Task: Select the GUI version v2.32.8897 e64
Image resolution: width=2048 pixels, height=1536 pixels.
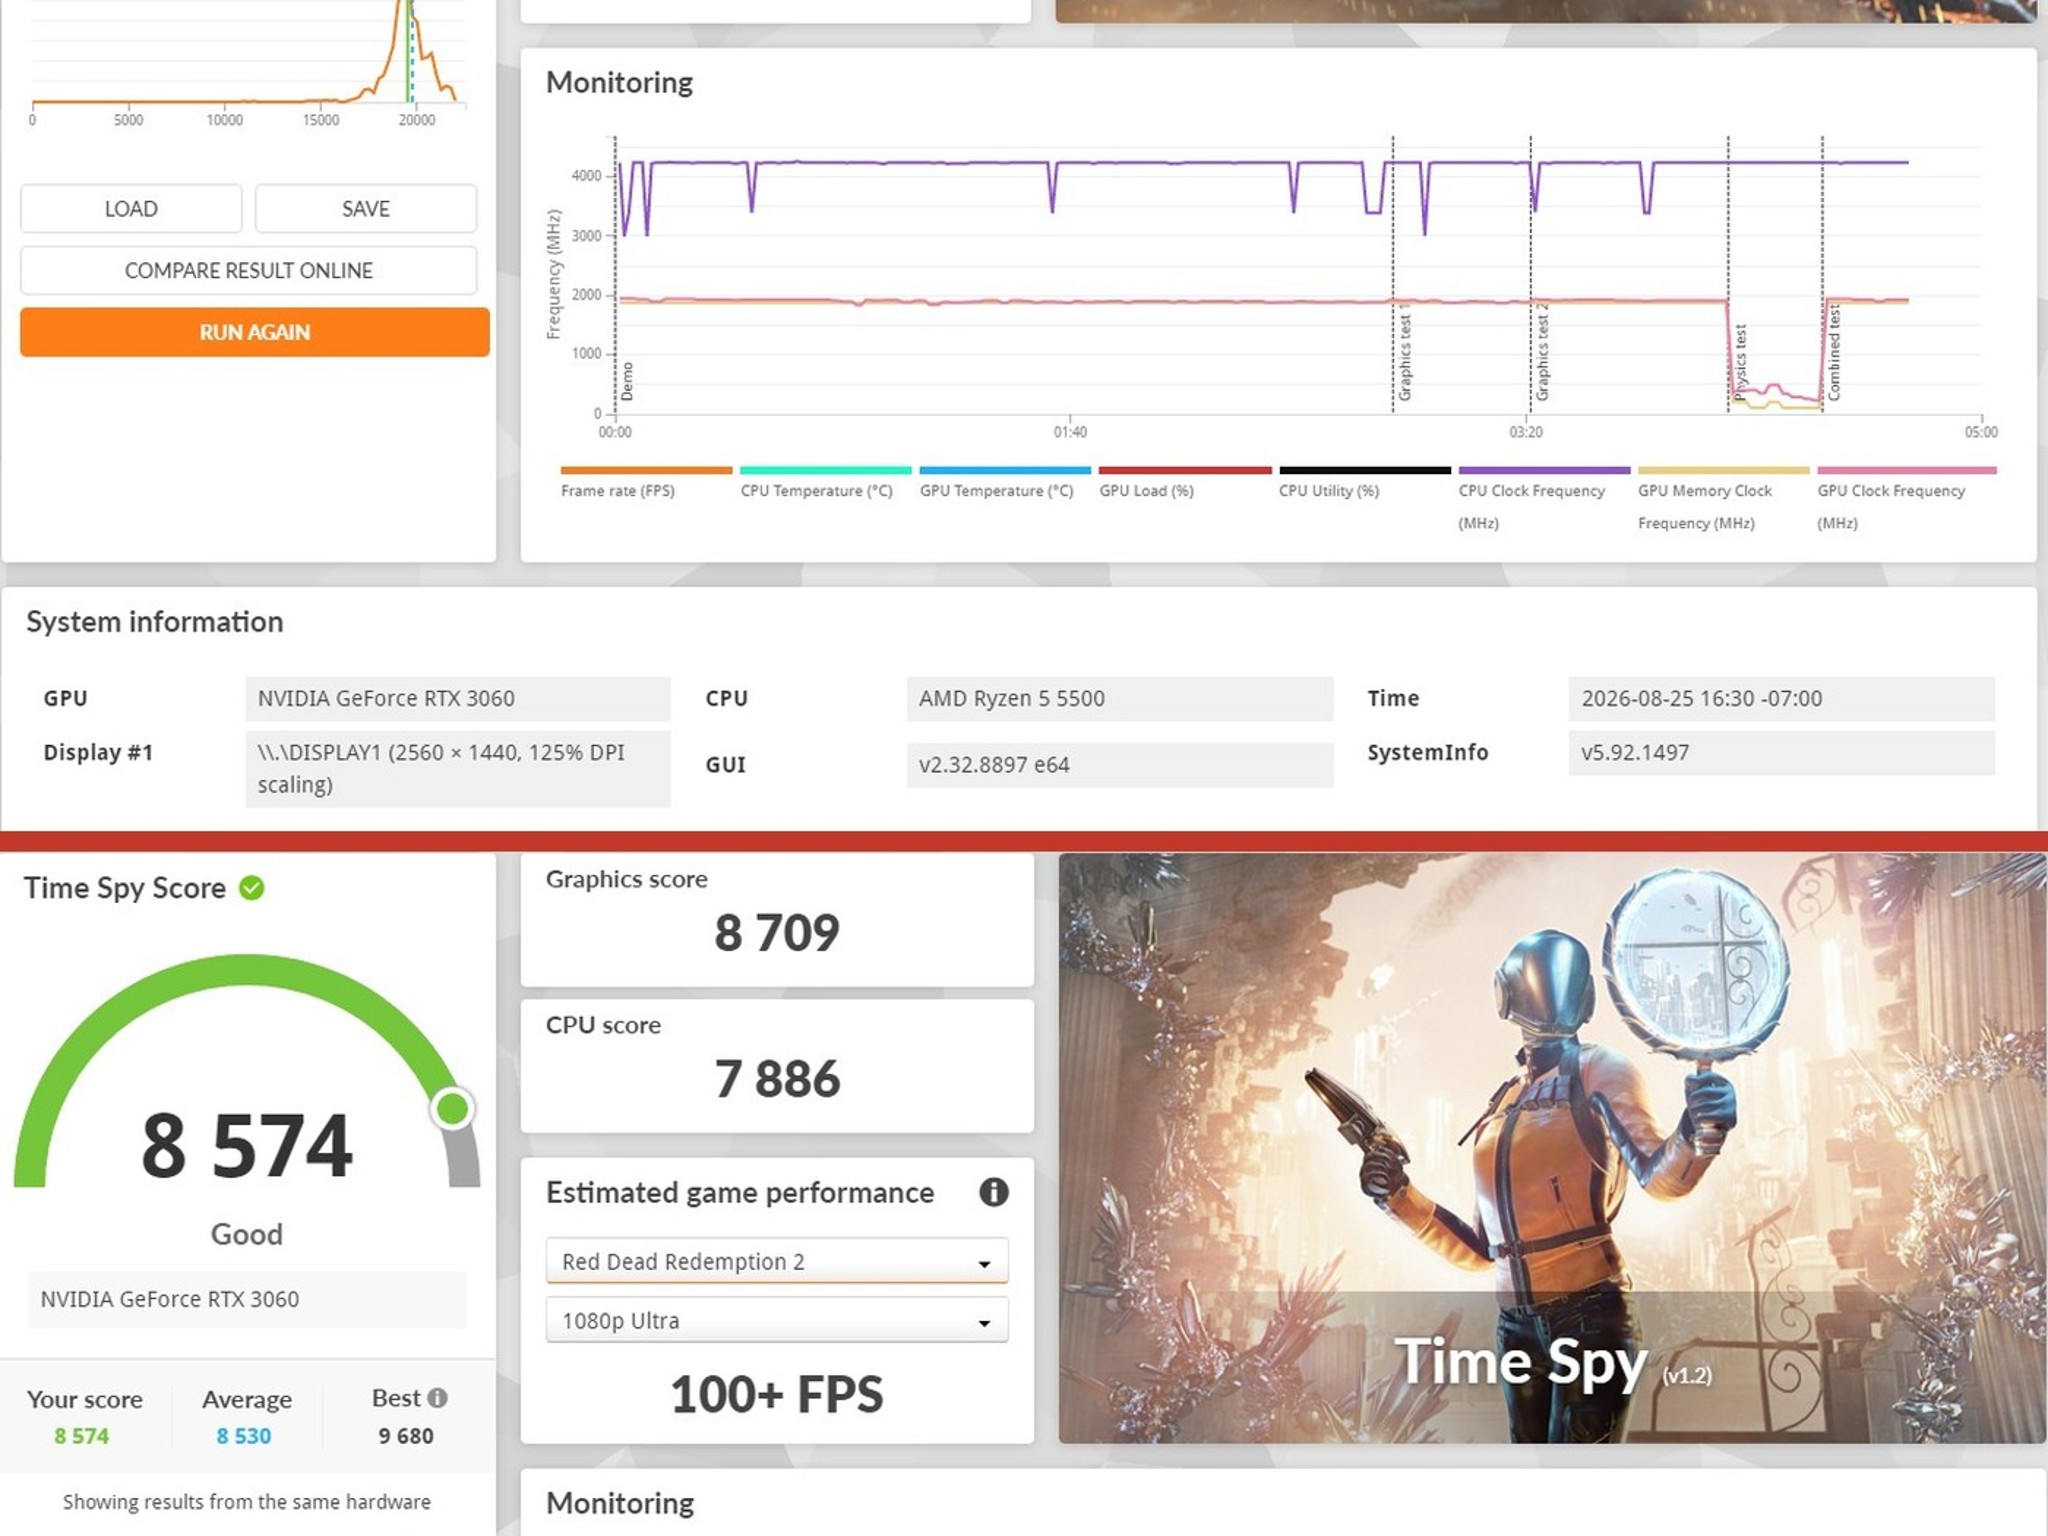Action: 1119,764
